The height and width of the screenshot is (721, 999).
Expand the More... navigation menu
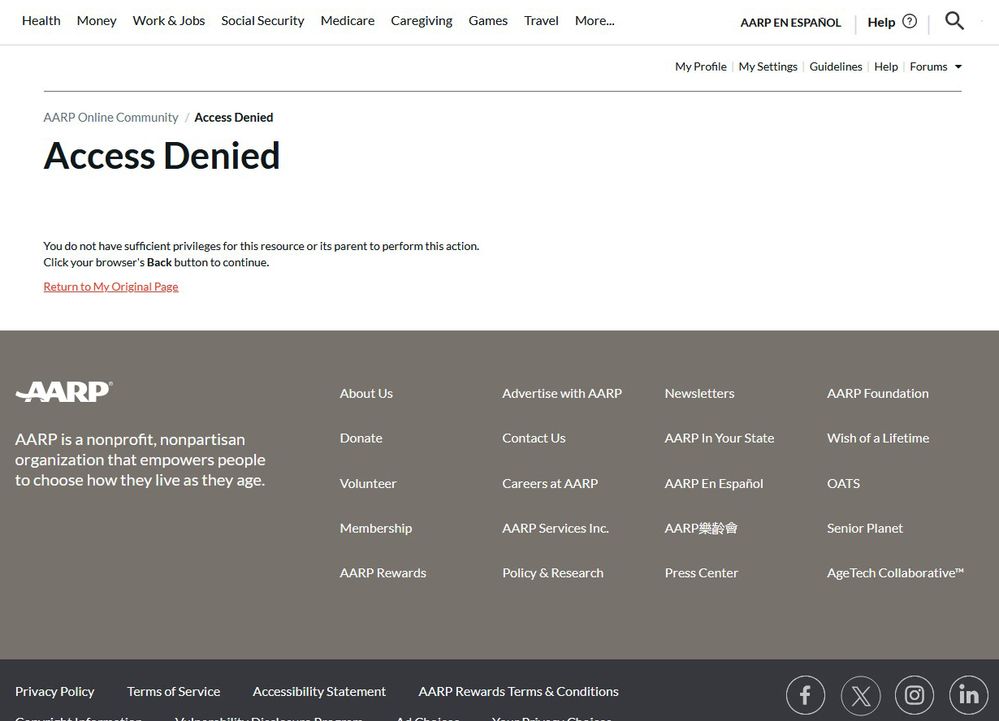point(594,21)
